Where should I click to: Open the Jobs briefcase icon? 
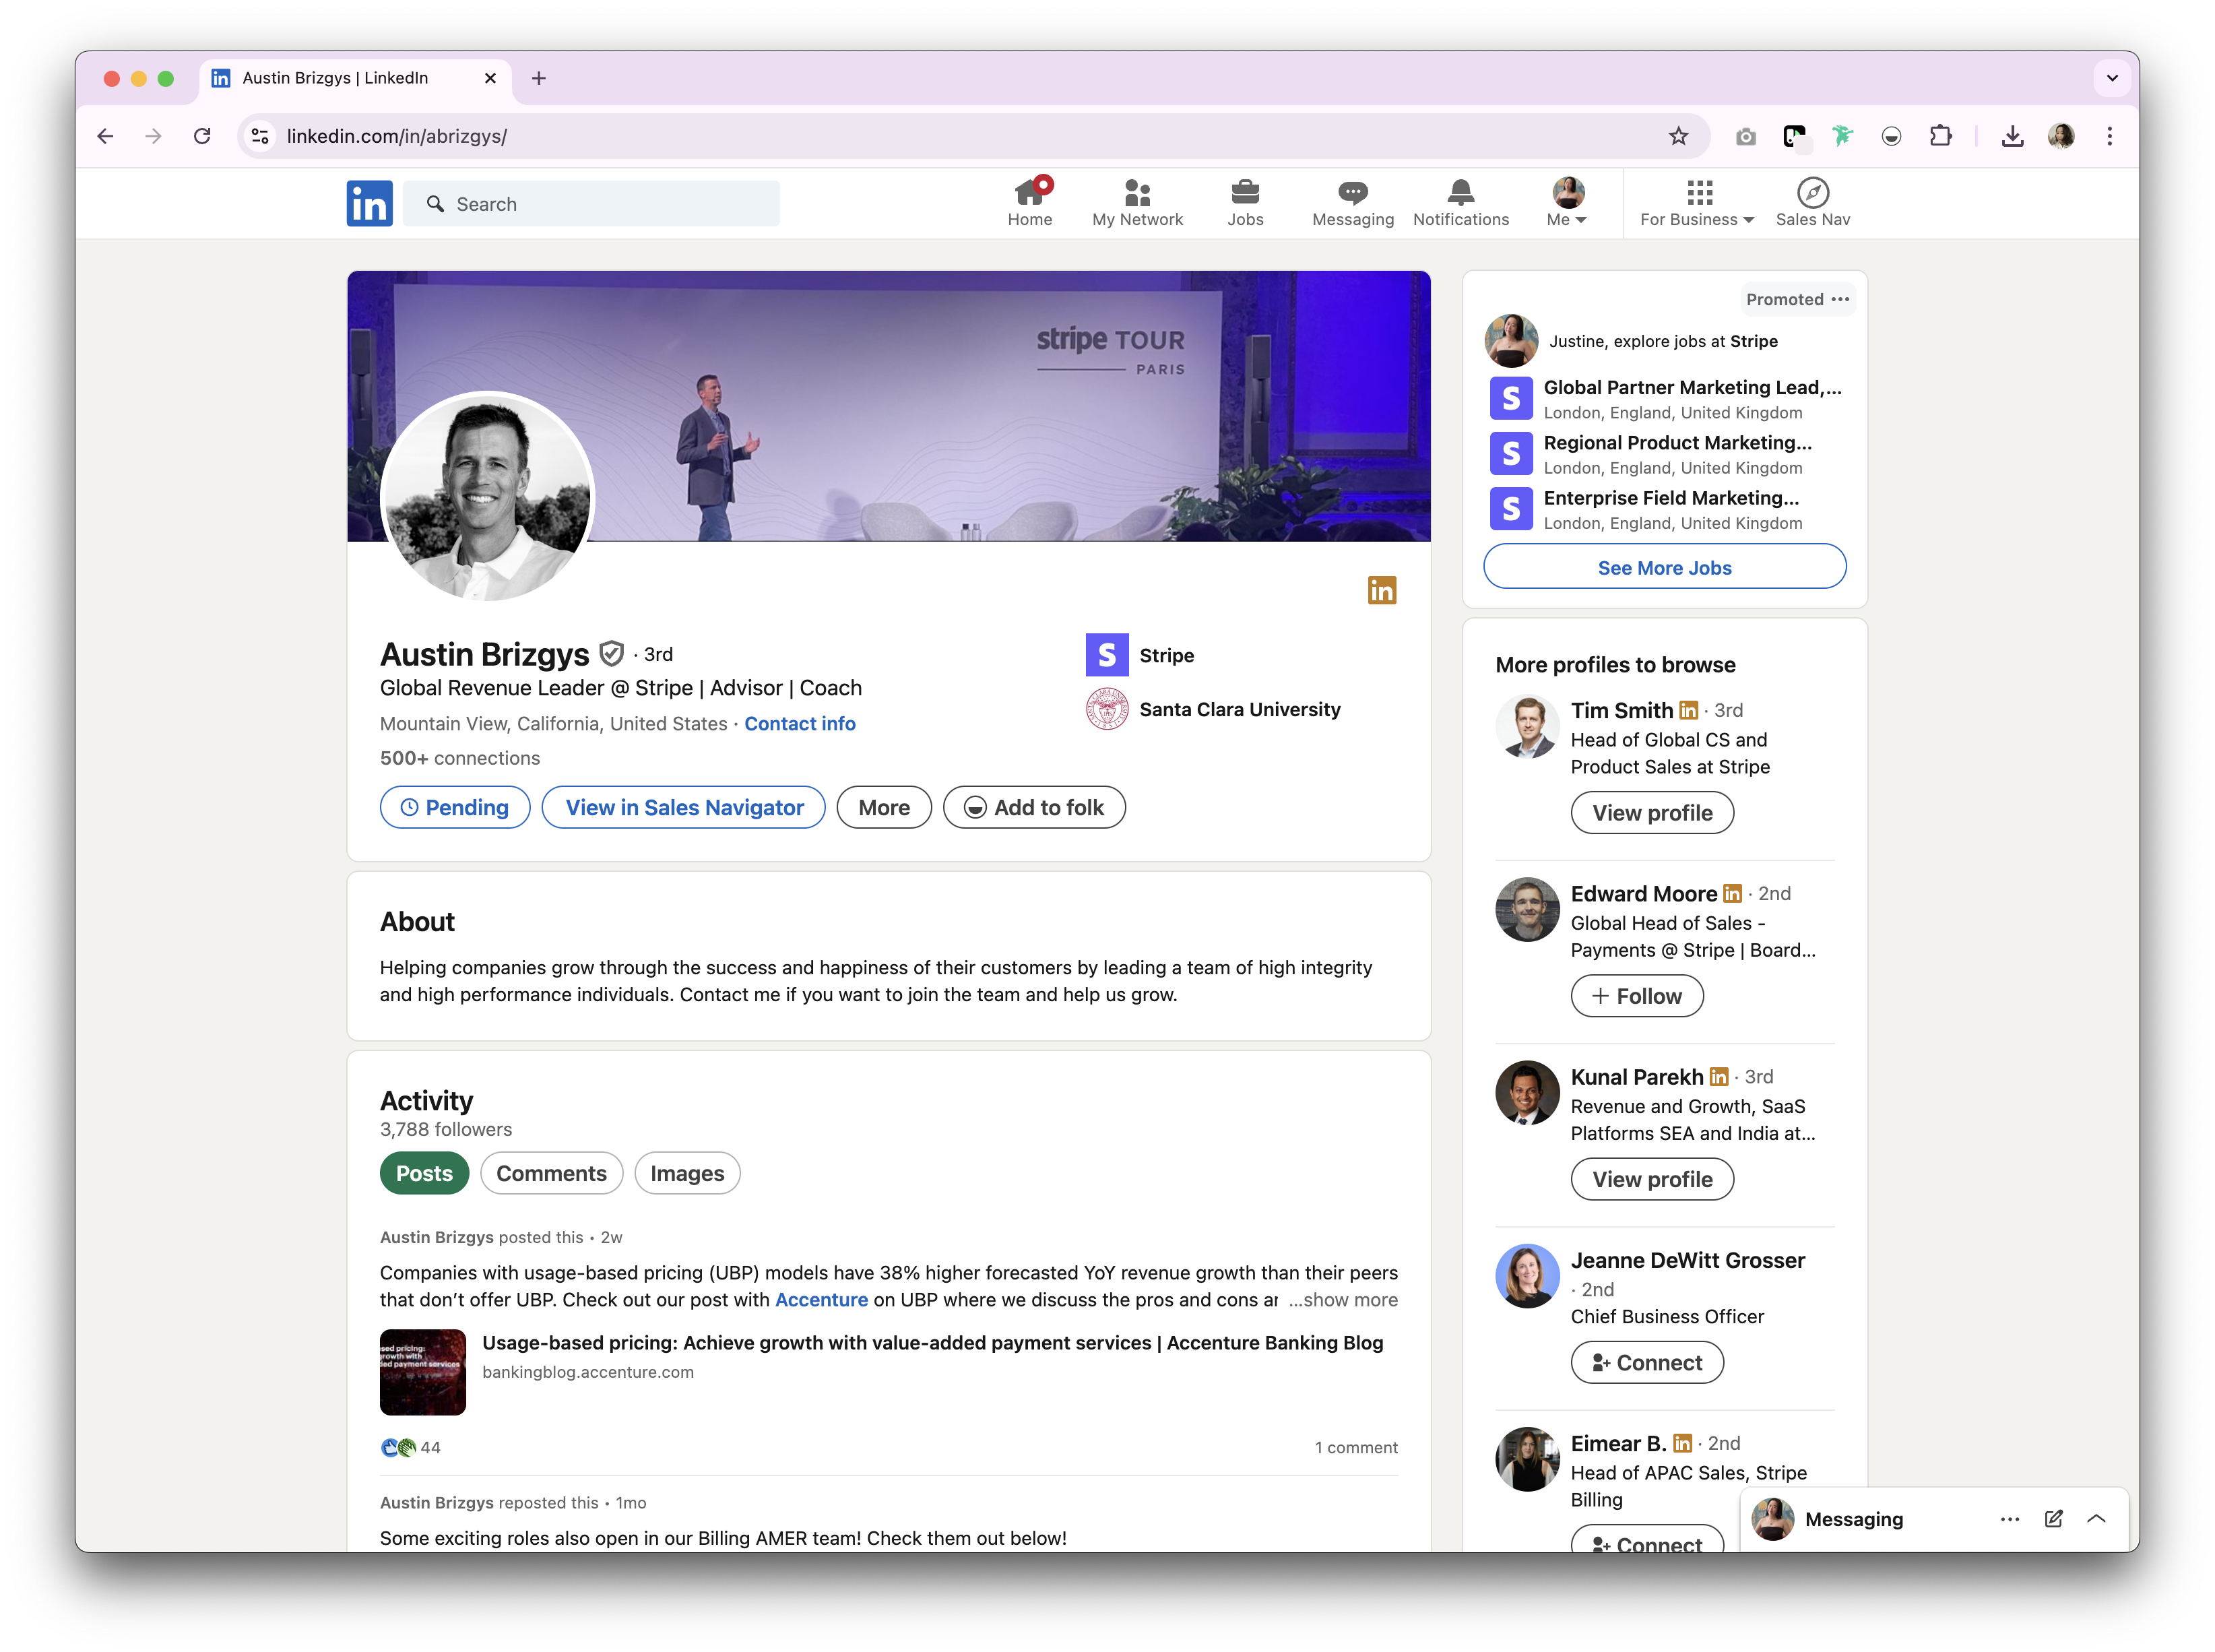[1245, 193]
